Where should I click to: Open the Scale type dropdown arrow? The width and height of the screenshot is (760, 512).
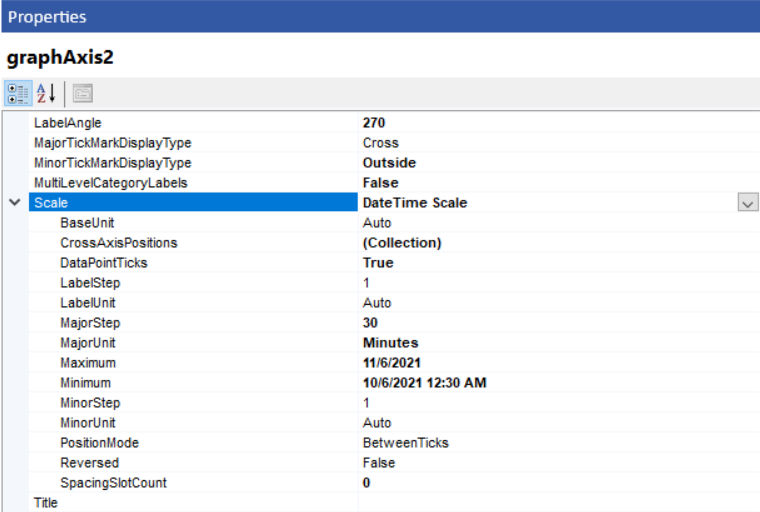(747, 203)
